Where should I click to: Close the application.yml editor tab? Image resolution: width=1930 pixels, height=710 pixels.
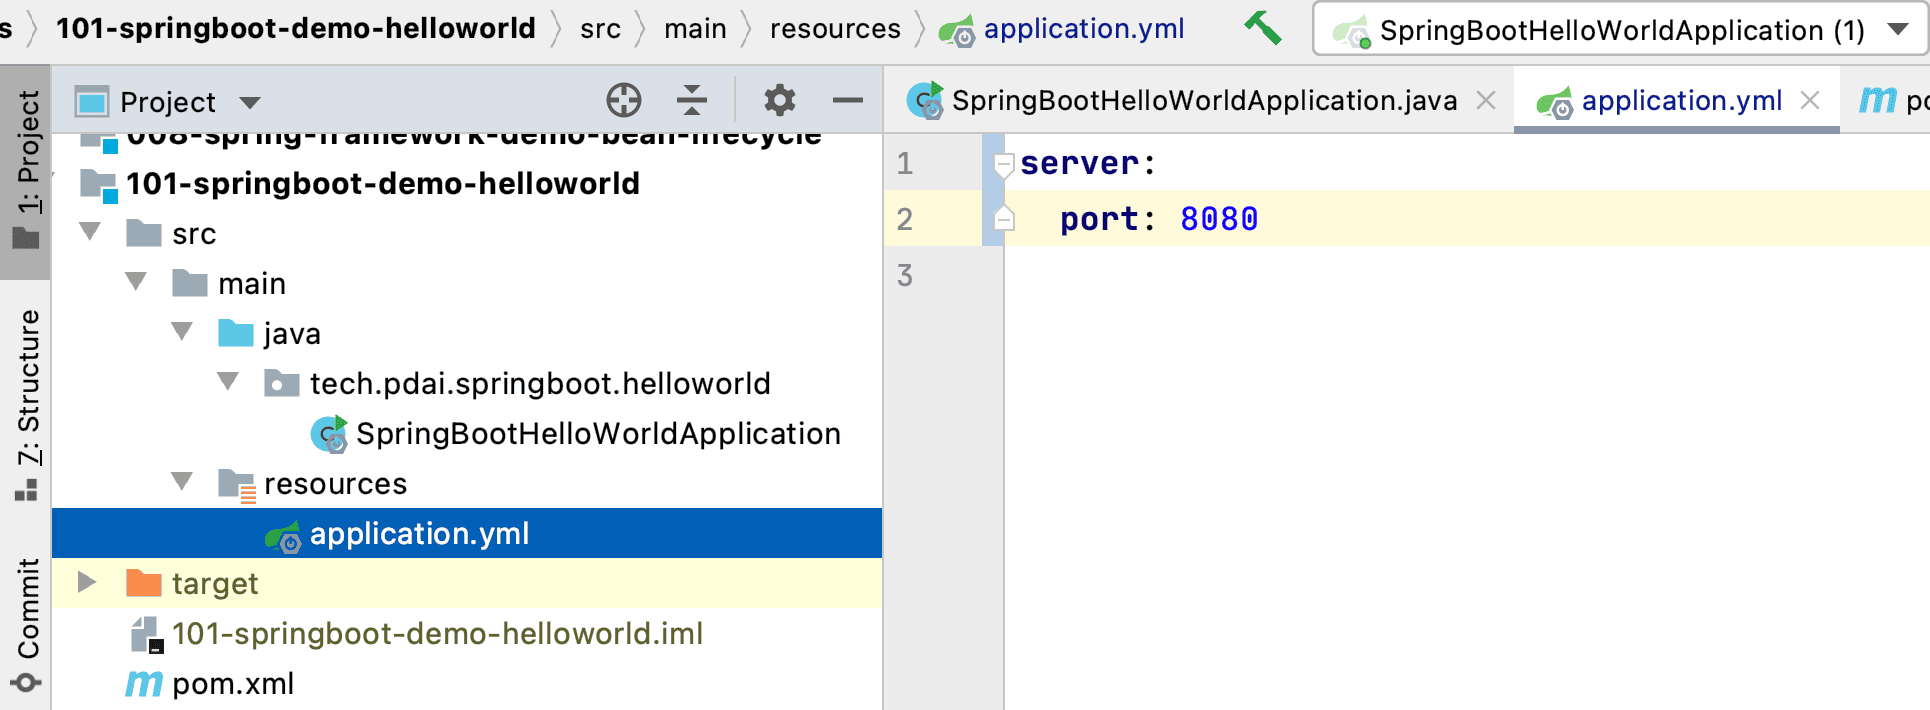tap(1809, 100)
